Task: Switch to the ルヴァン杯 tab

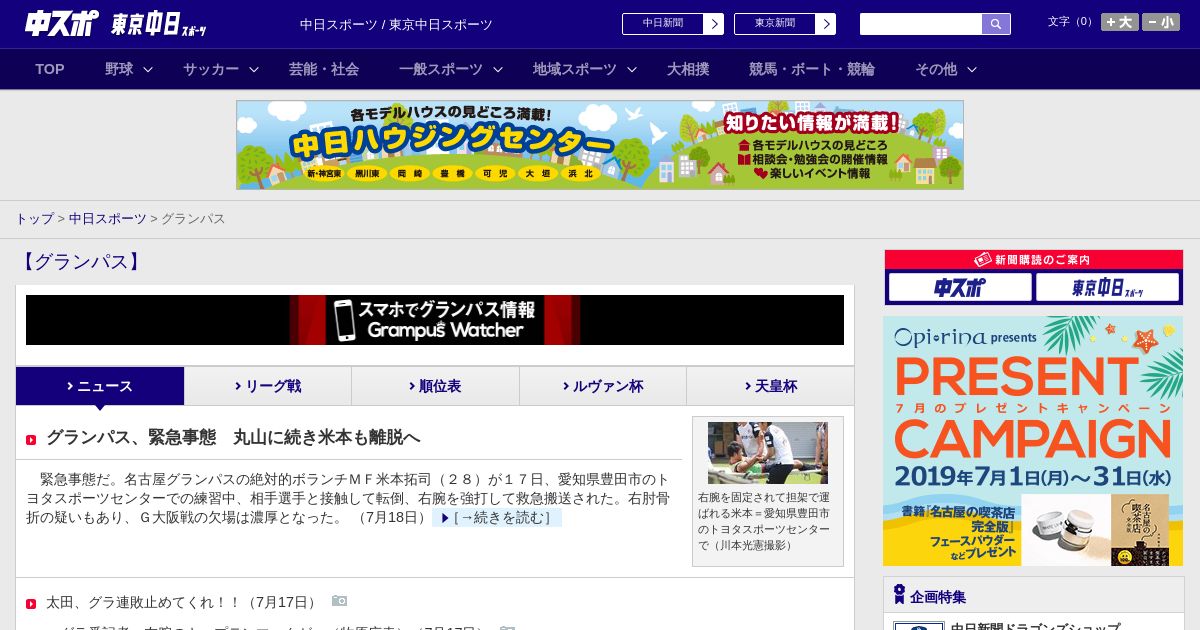Action: pyautogui.click(x=603, y=386)
